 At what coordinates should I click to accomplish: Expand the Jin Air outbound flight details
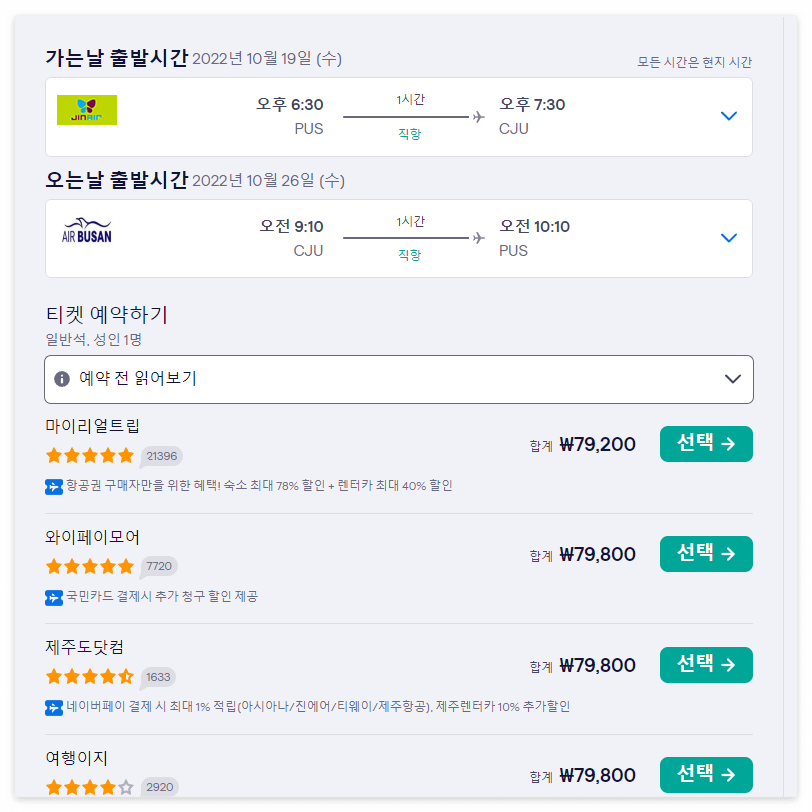click(729, 115)
